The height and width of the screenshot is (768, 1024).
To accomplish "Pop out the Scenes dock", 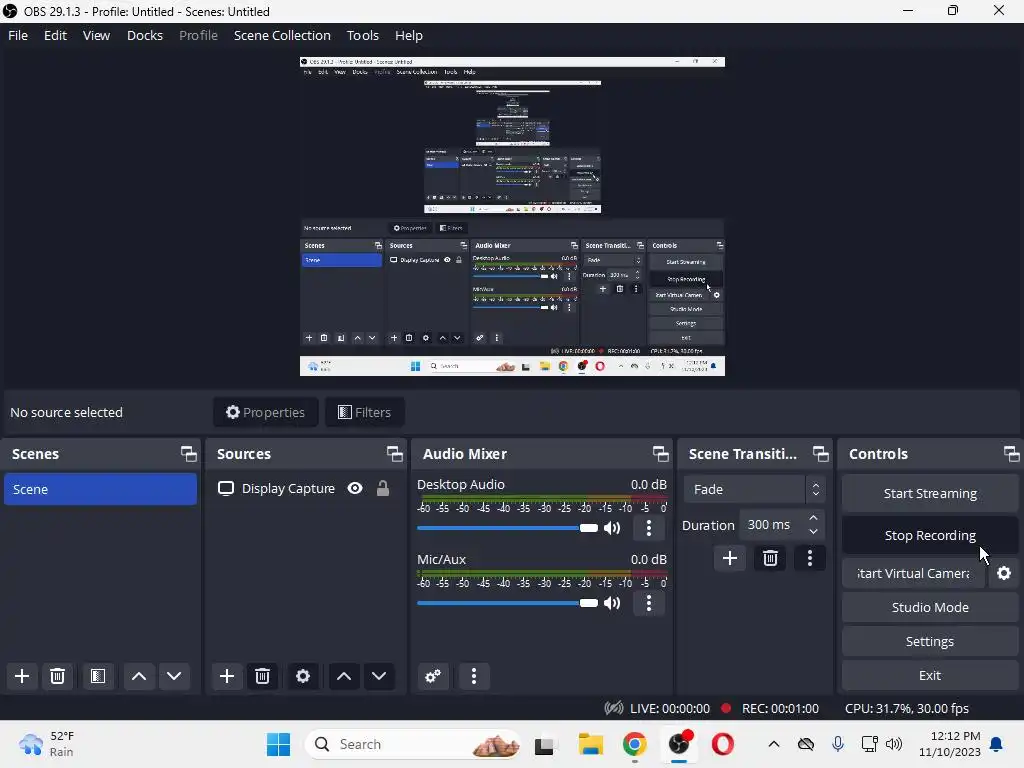I will tap(189, 454).
